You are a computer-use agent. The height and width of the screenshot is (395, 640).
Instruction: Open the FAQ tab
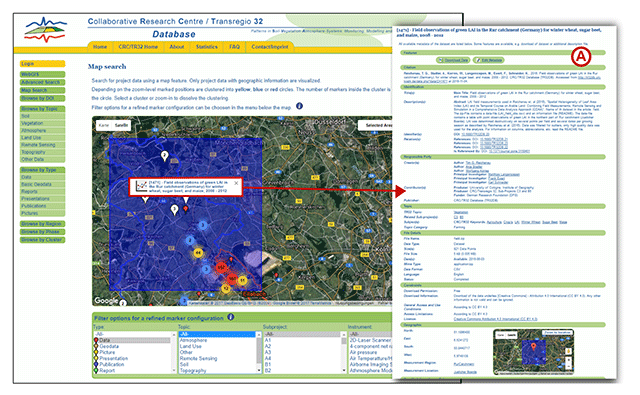234,47
